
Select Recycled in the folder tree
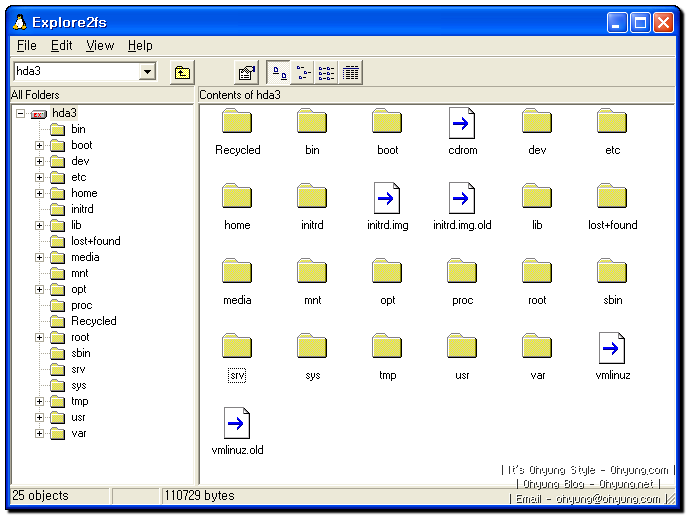[93, 322]
